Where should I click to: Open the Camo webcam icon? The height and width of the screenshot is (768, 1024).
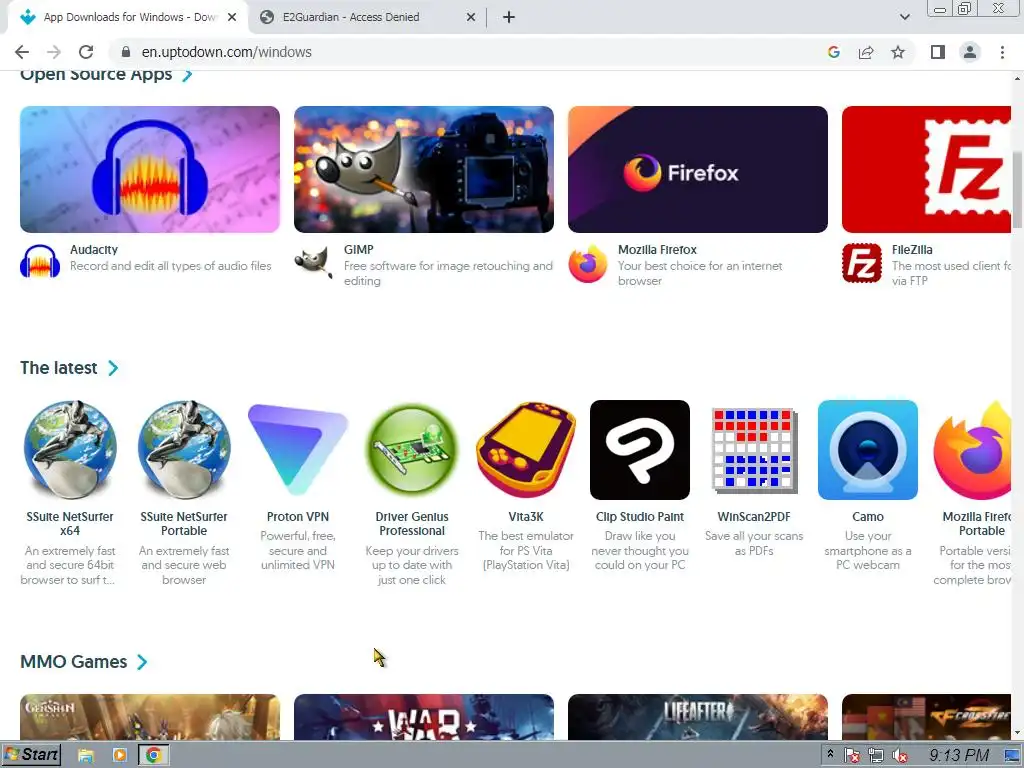(868, 450)
